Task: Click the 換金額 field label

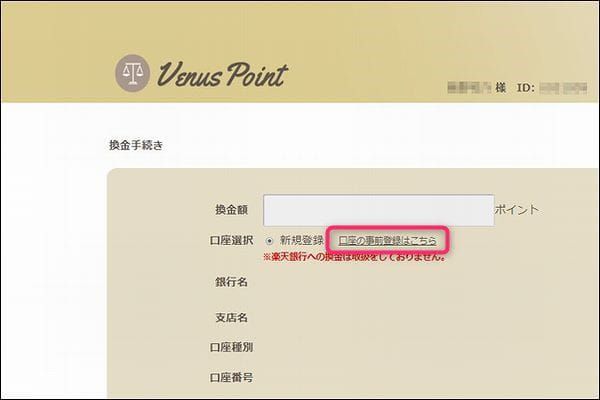Action: (x=231, y=209)
